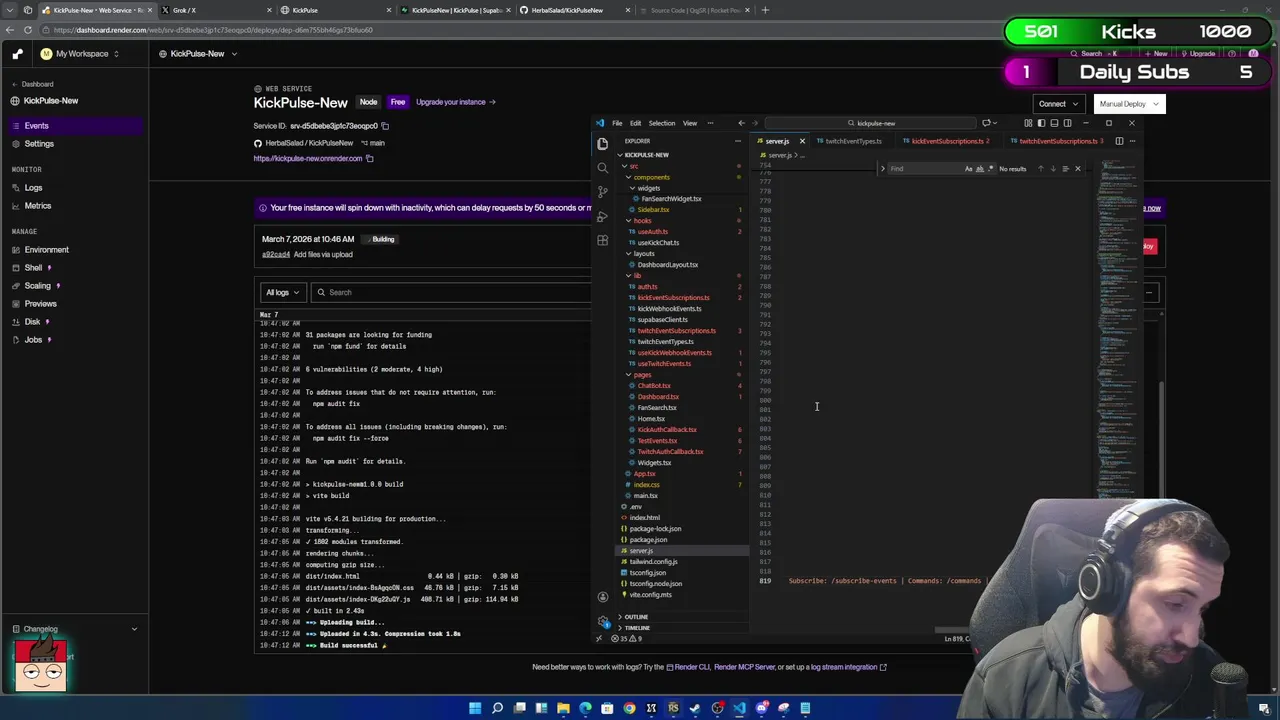Image resolution: width=1280 pixels, height=720 pixels.
Task: Open My Workspace switcher dropdown
Action: coord(80,54)
